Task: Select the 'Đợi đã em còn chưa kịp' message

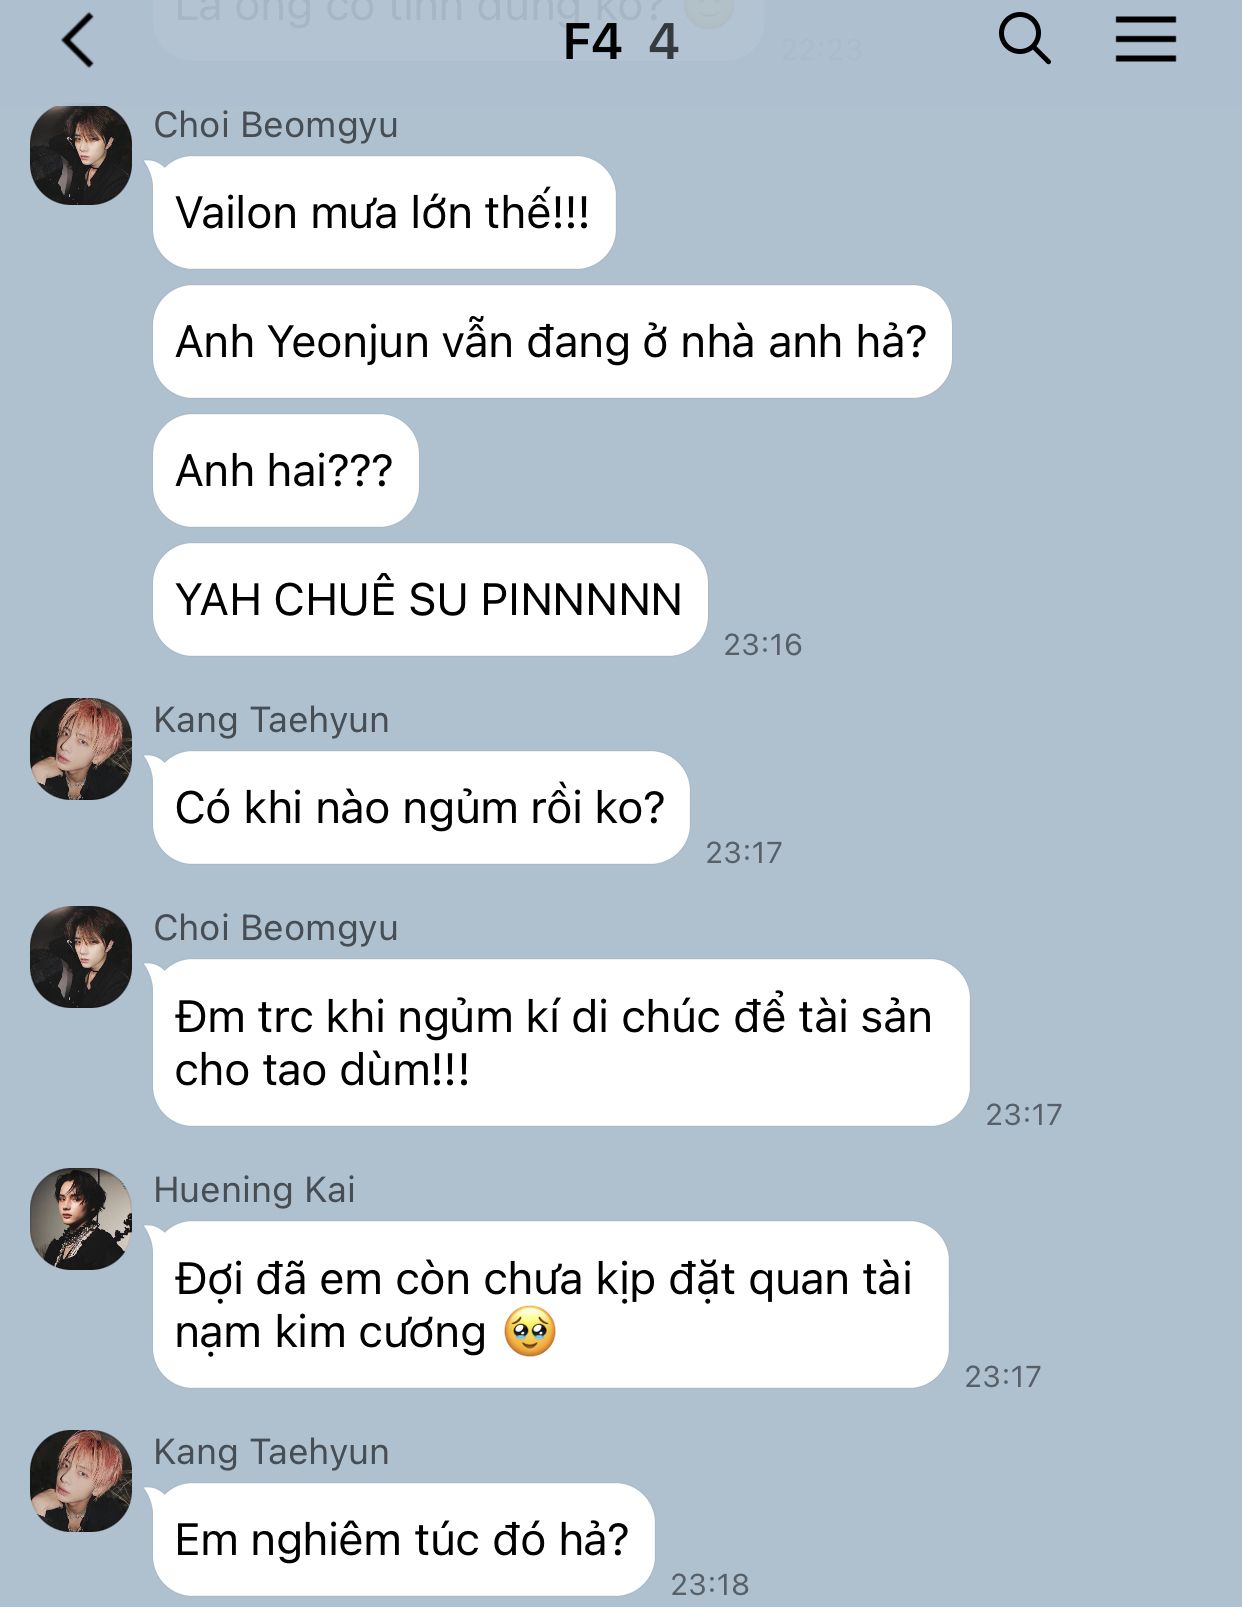Action: coord(550,1305)
